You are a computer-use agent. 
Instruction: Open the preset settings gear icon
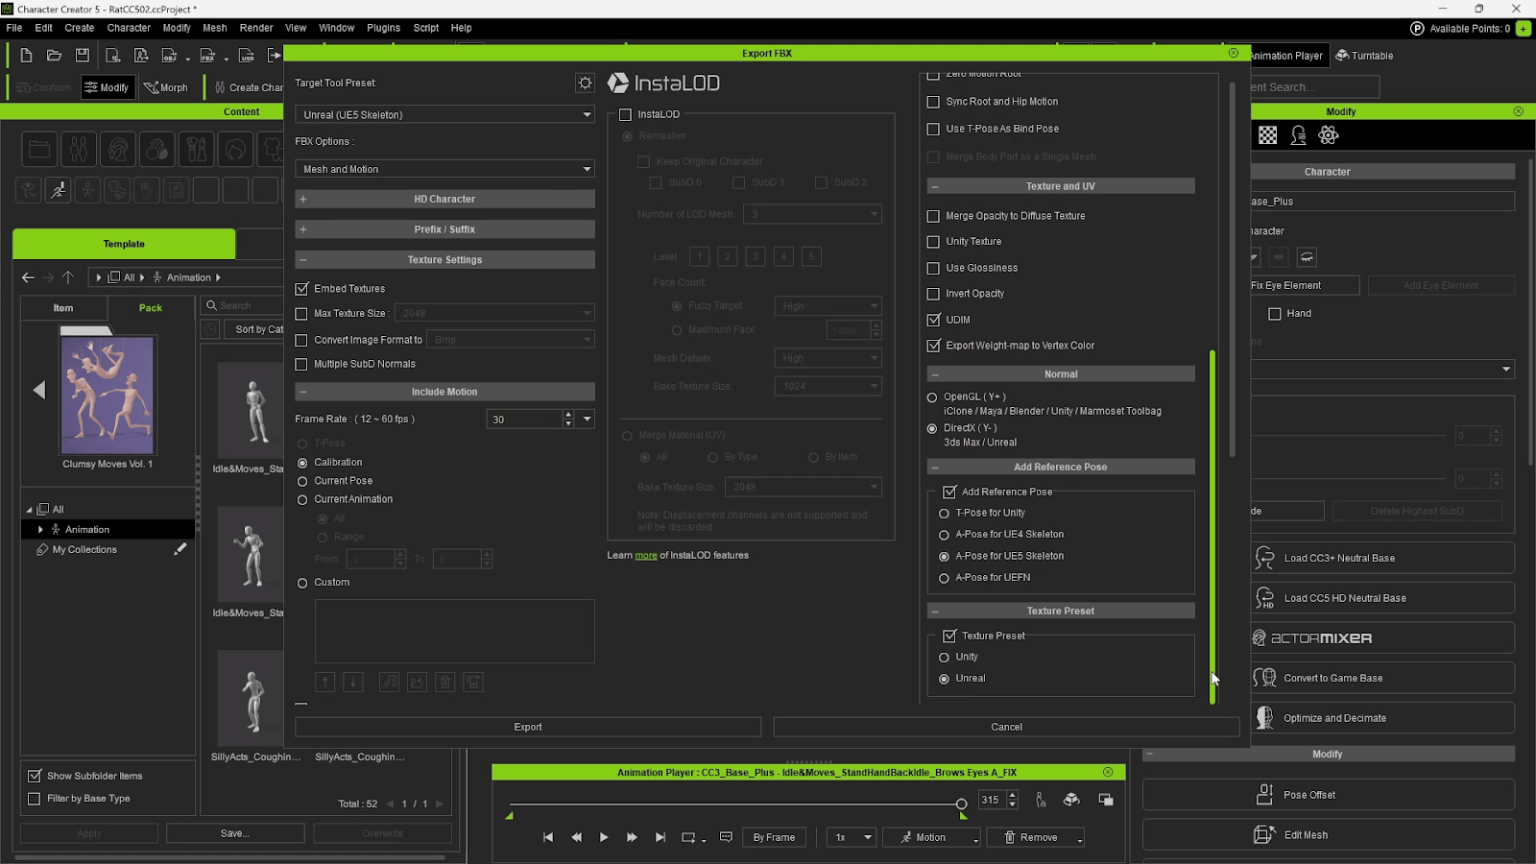click(x=585, y=83)
